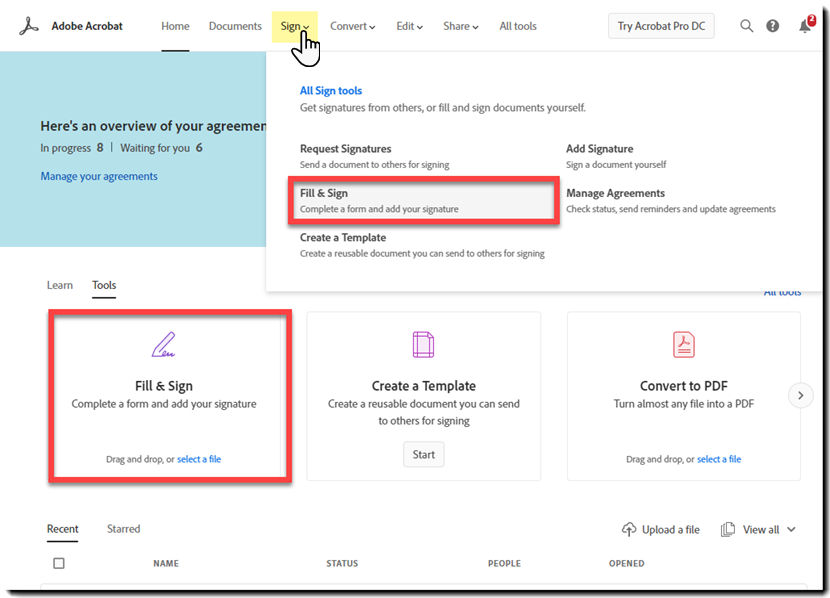The width and height of the screenshot is (830, 598).
Task: Click the Adobe Acrobat title text
Action: tap(87, 26)
